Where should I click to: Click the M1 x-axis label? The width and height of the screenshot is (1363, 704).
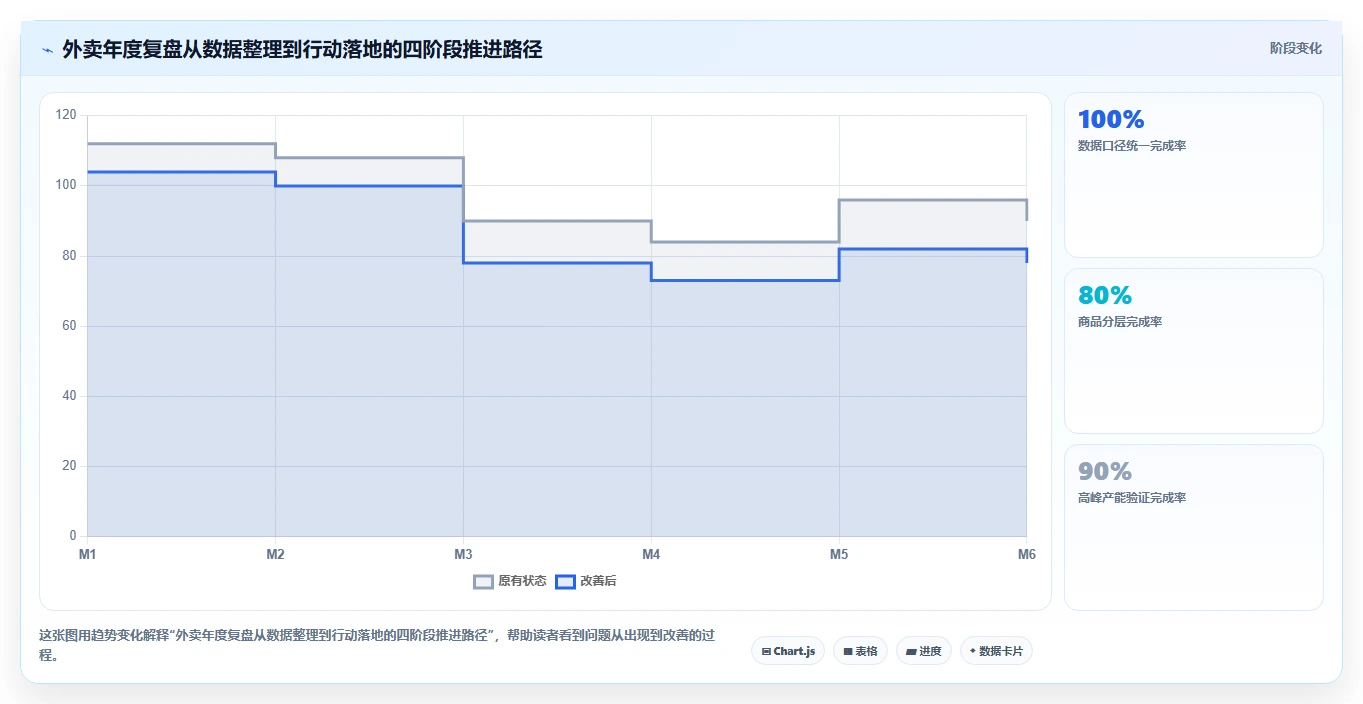(x=87, y=554)
